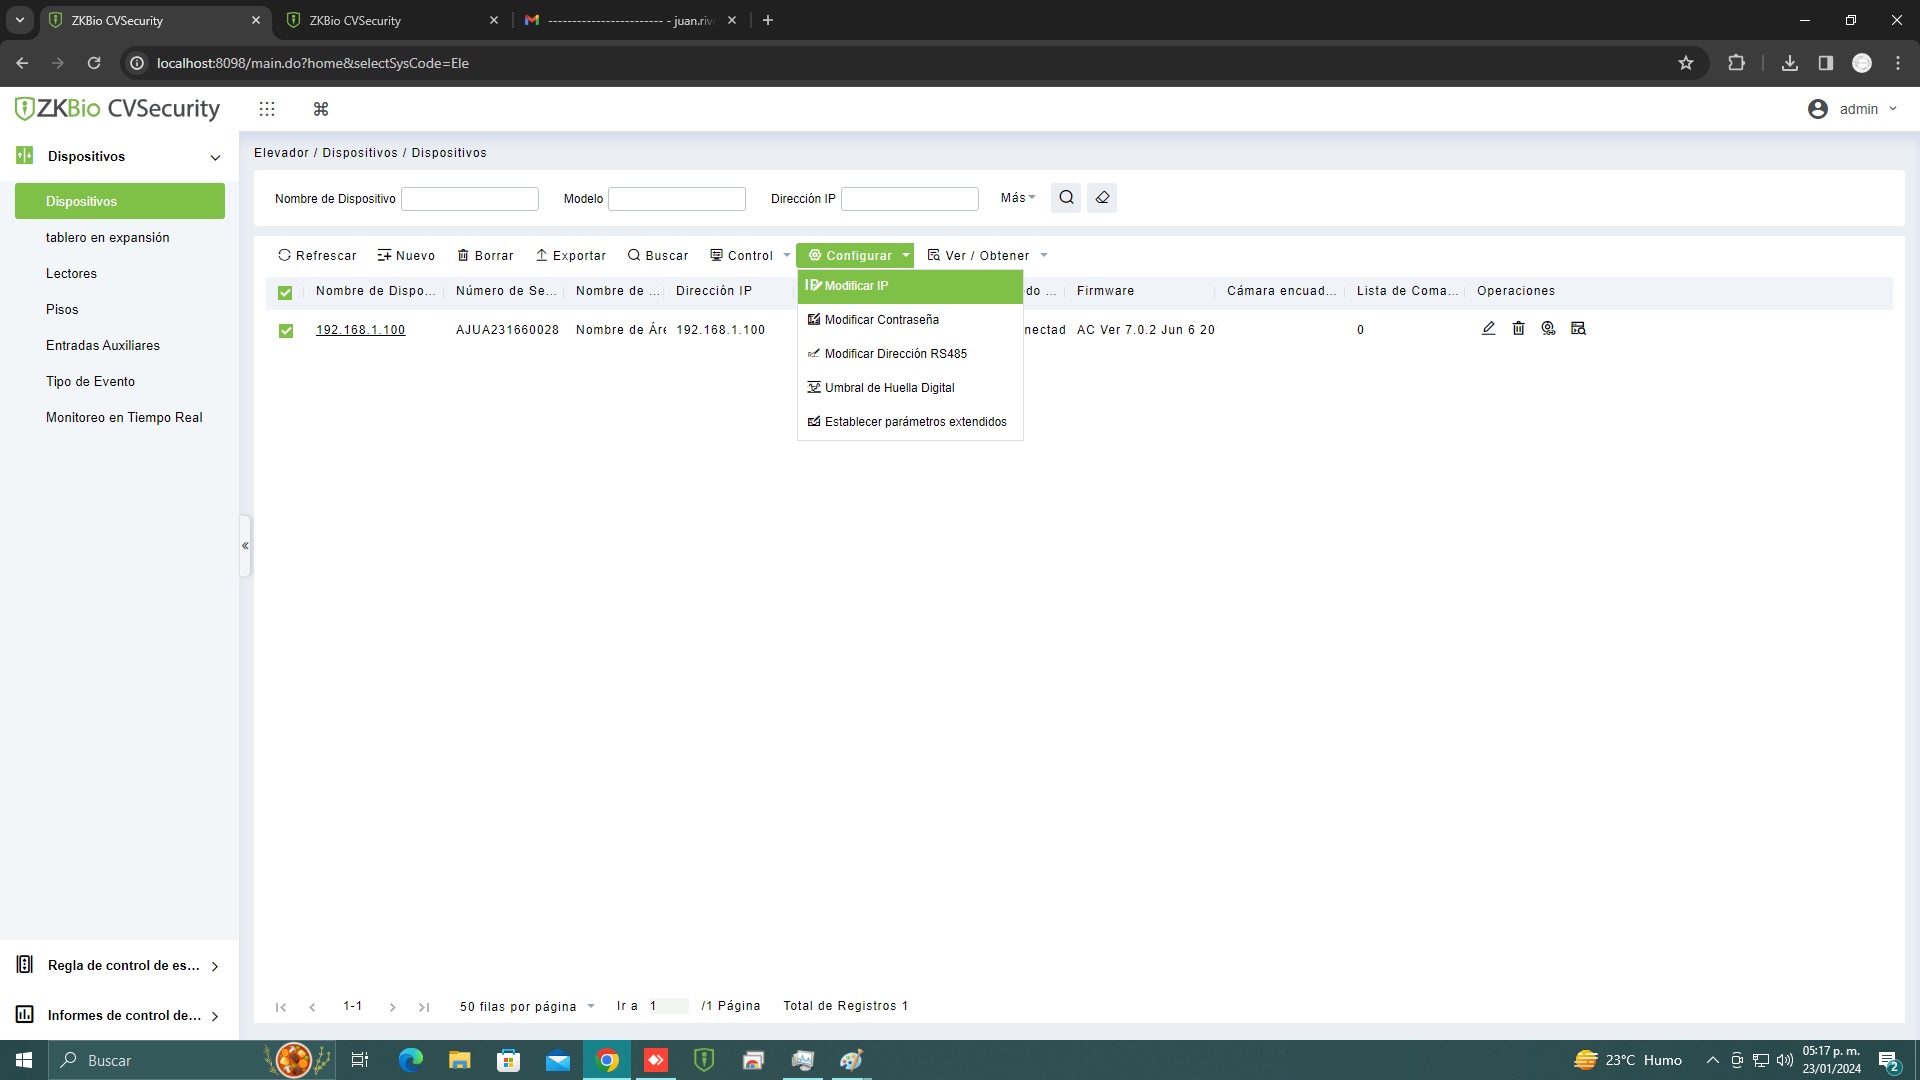Open the apps grid menu icon

tap(267, 109)
